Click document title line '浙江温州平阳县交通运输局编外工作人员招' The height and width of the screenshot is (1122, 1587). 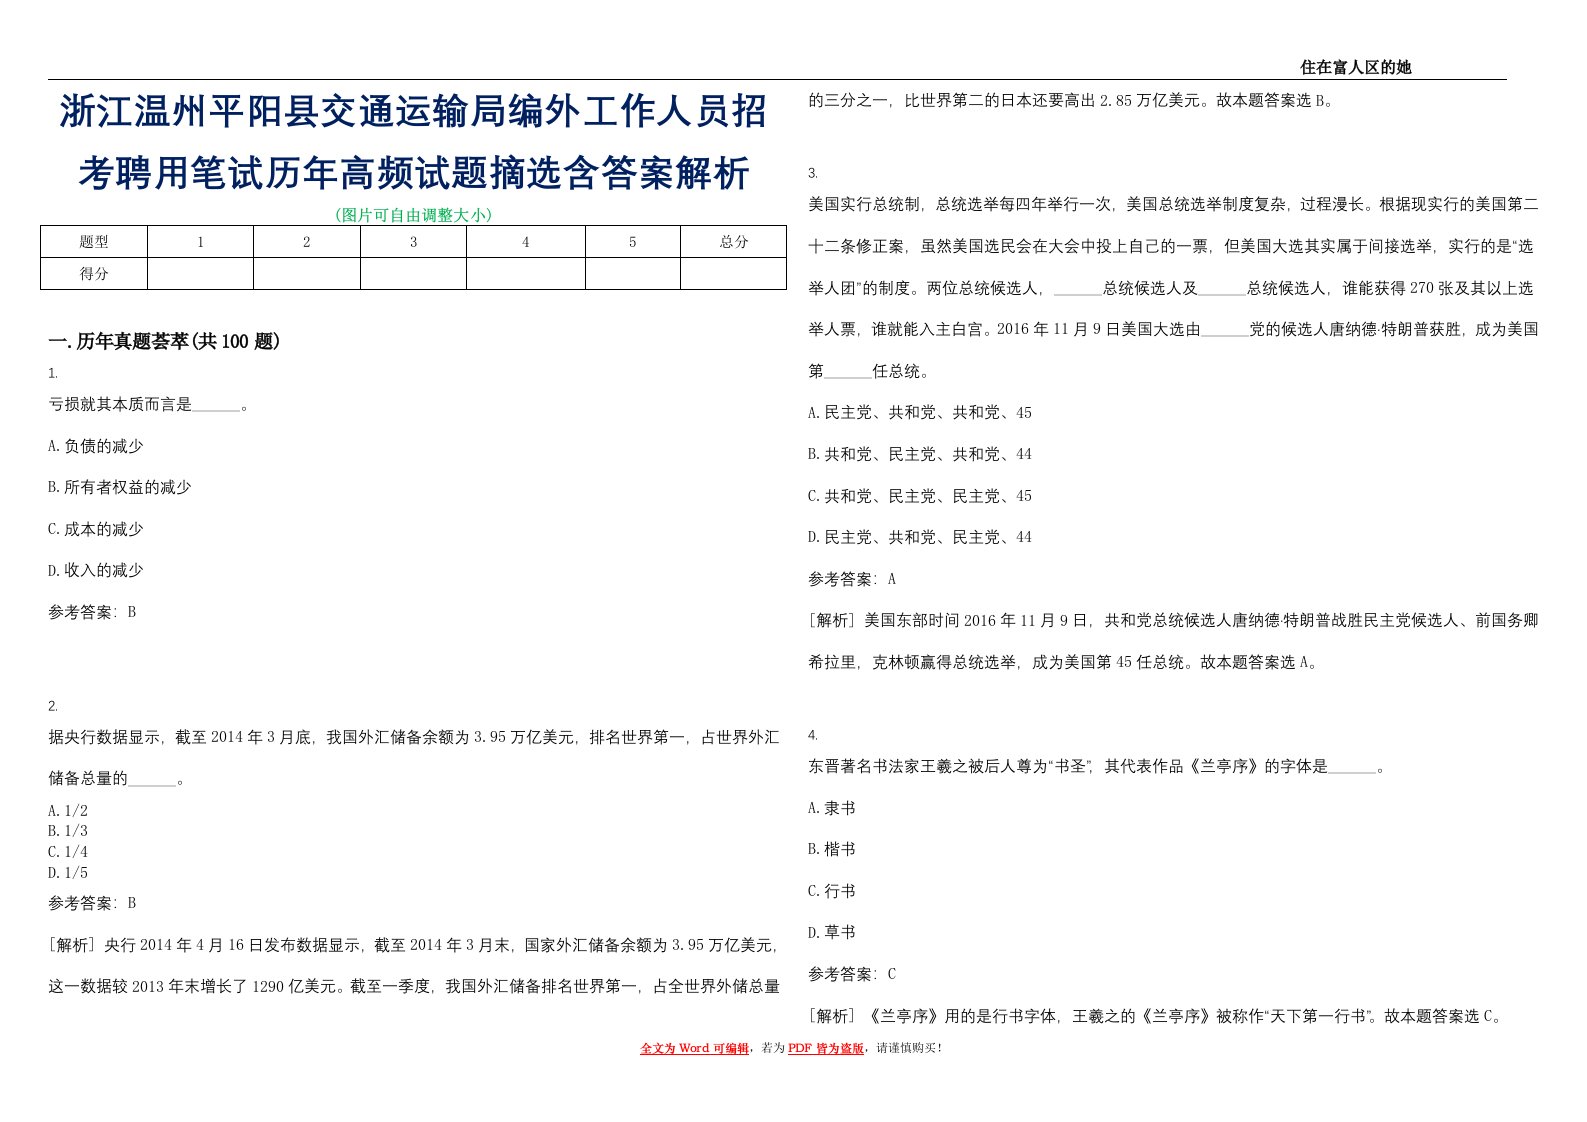413,112
